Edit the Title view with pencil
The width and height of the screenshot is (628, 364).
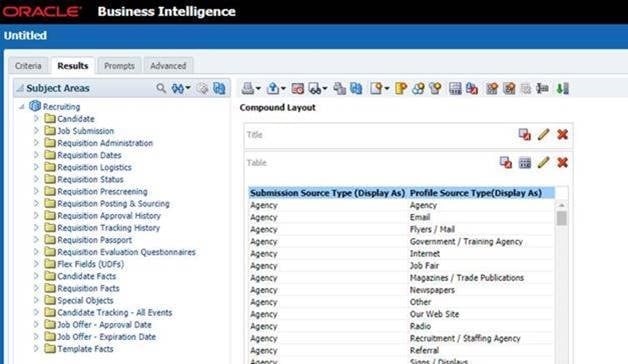click(543, 135)
